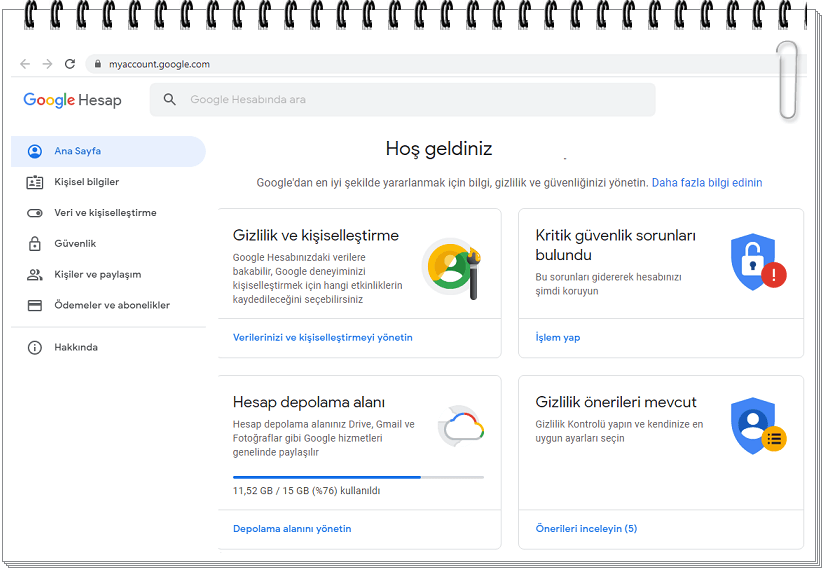
Task: Click the padlock icon in address bar
Action: click(x=98, y=64)
